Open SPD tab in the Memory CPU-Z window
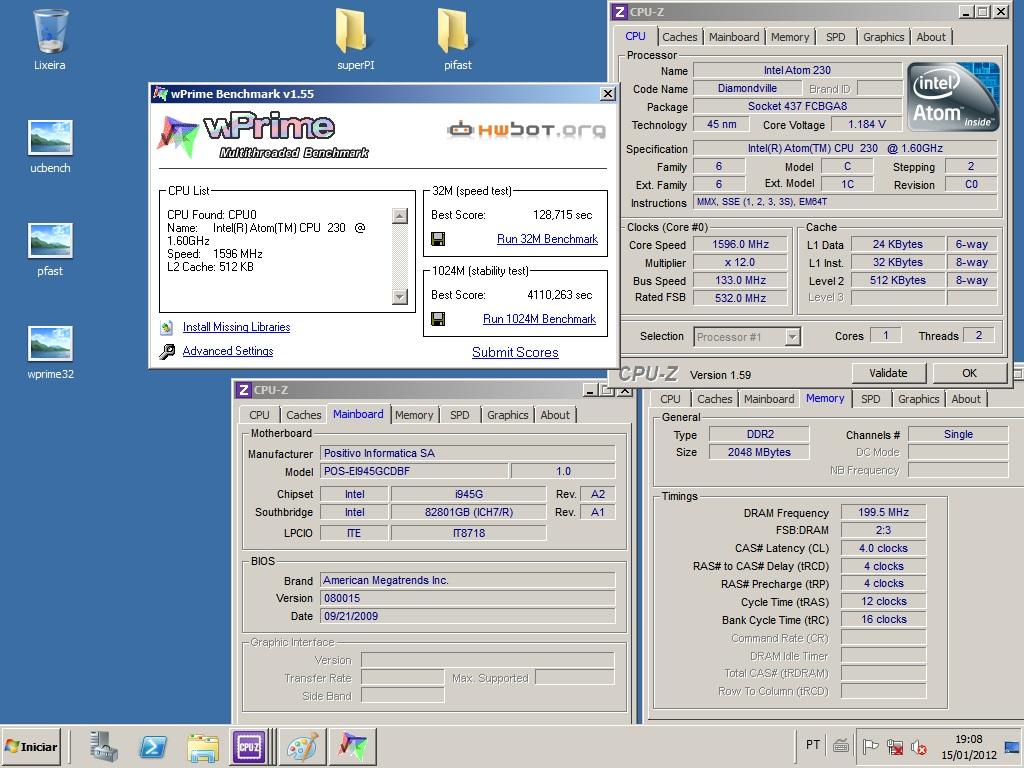 pos(870,399)
